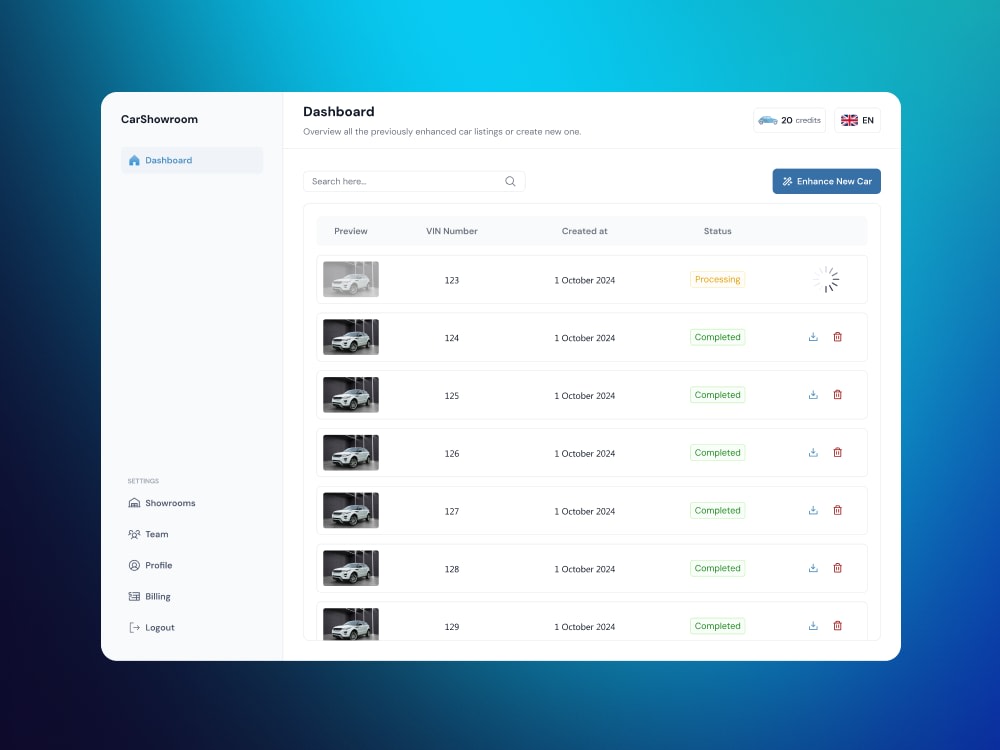
Task: Click the people icon beside Team
Action: [134, 534]
